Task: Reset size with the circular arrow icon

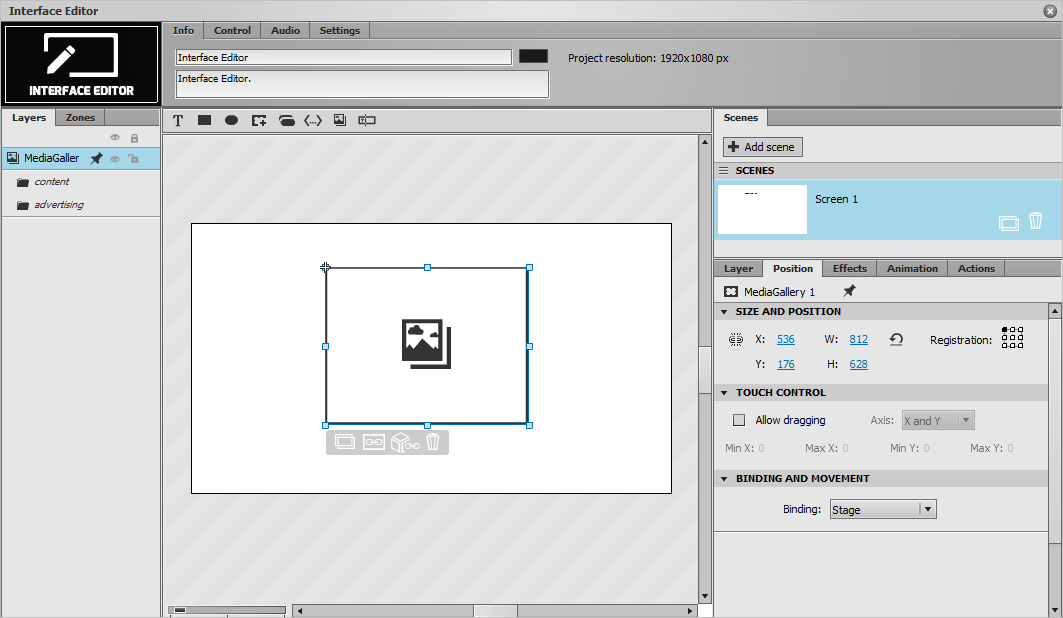Action: point(896,339)
